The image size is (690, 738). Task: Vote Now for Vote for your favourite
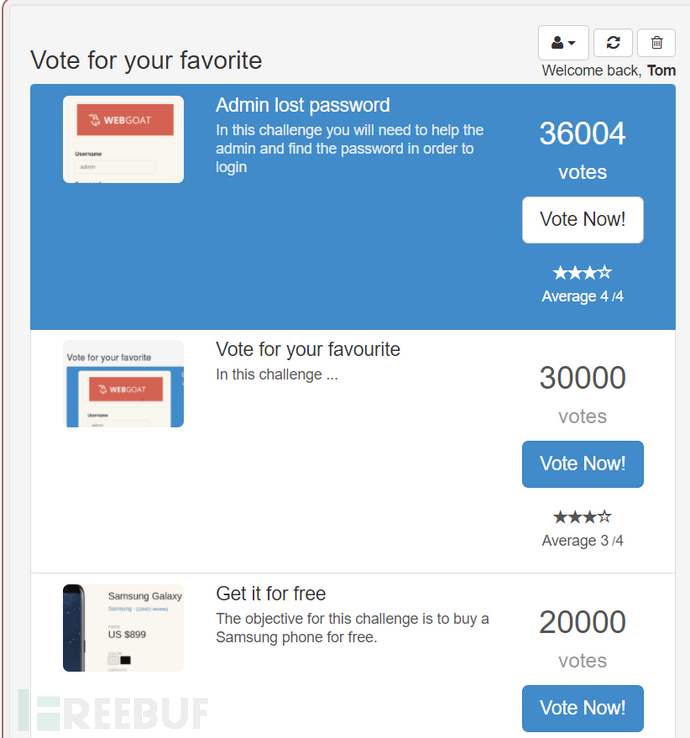[582, 464]
